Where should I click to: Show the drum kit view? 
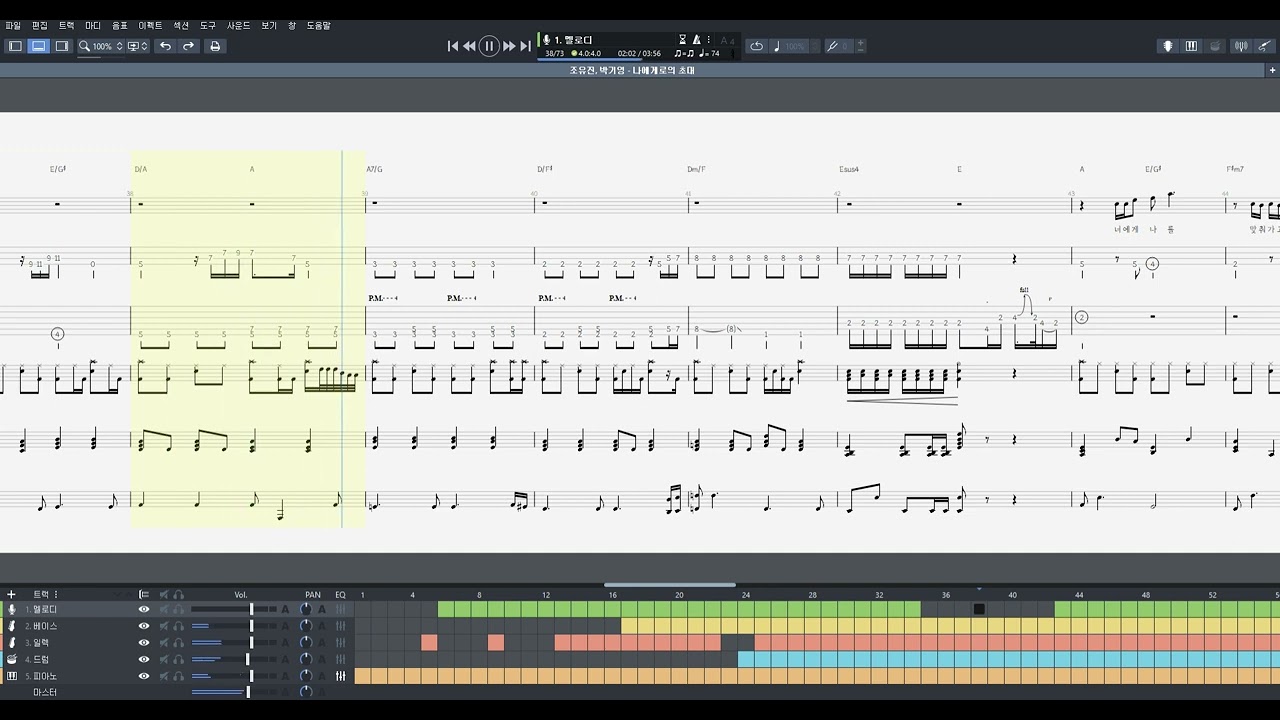coord(1215,46)
